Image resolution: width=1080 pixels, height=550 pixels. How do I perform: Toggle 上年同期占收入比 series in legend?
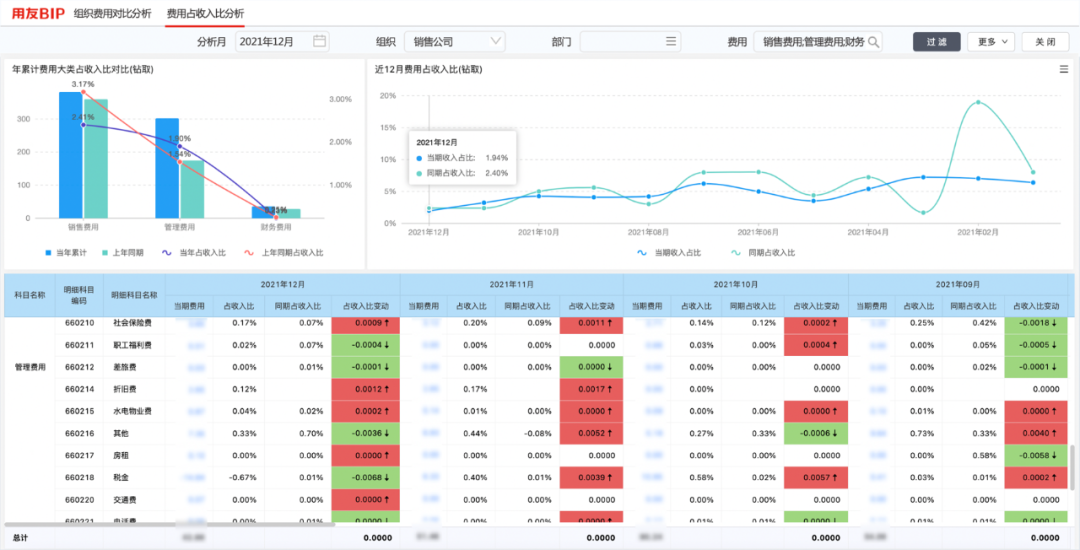pyautogui.click(x=249, y=253)
